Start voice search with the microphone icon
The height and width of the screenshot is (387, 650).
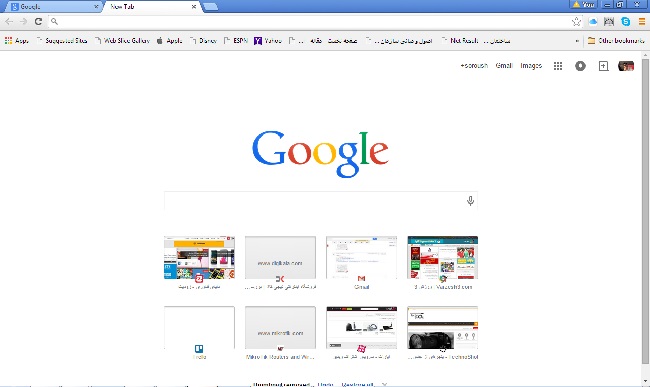point(470,201)
